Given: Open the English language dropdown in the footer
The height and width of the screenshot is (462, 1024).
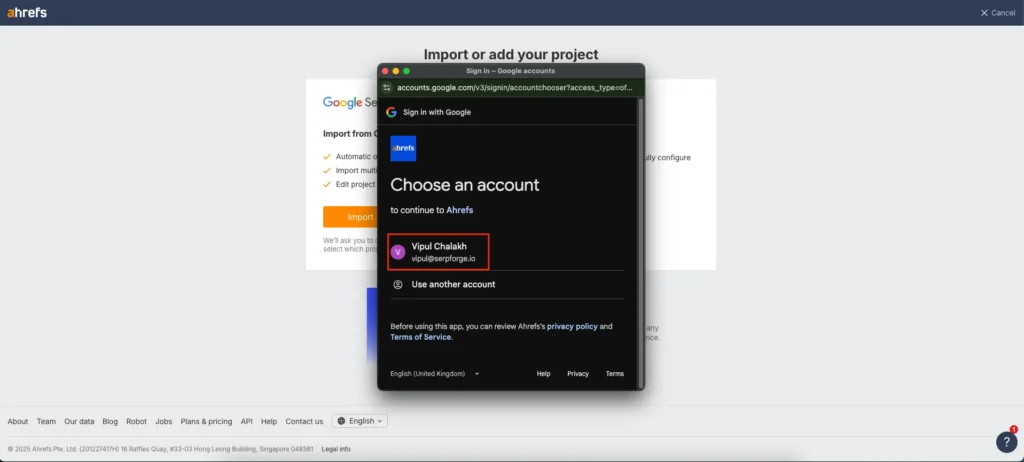Looking at the screenshot, I should [x=360, y=421].
